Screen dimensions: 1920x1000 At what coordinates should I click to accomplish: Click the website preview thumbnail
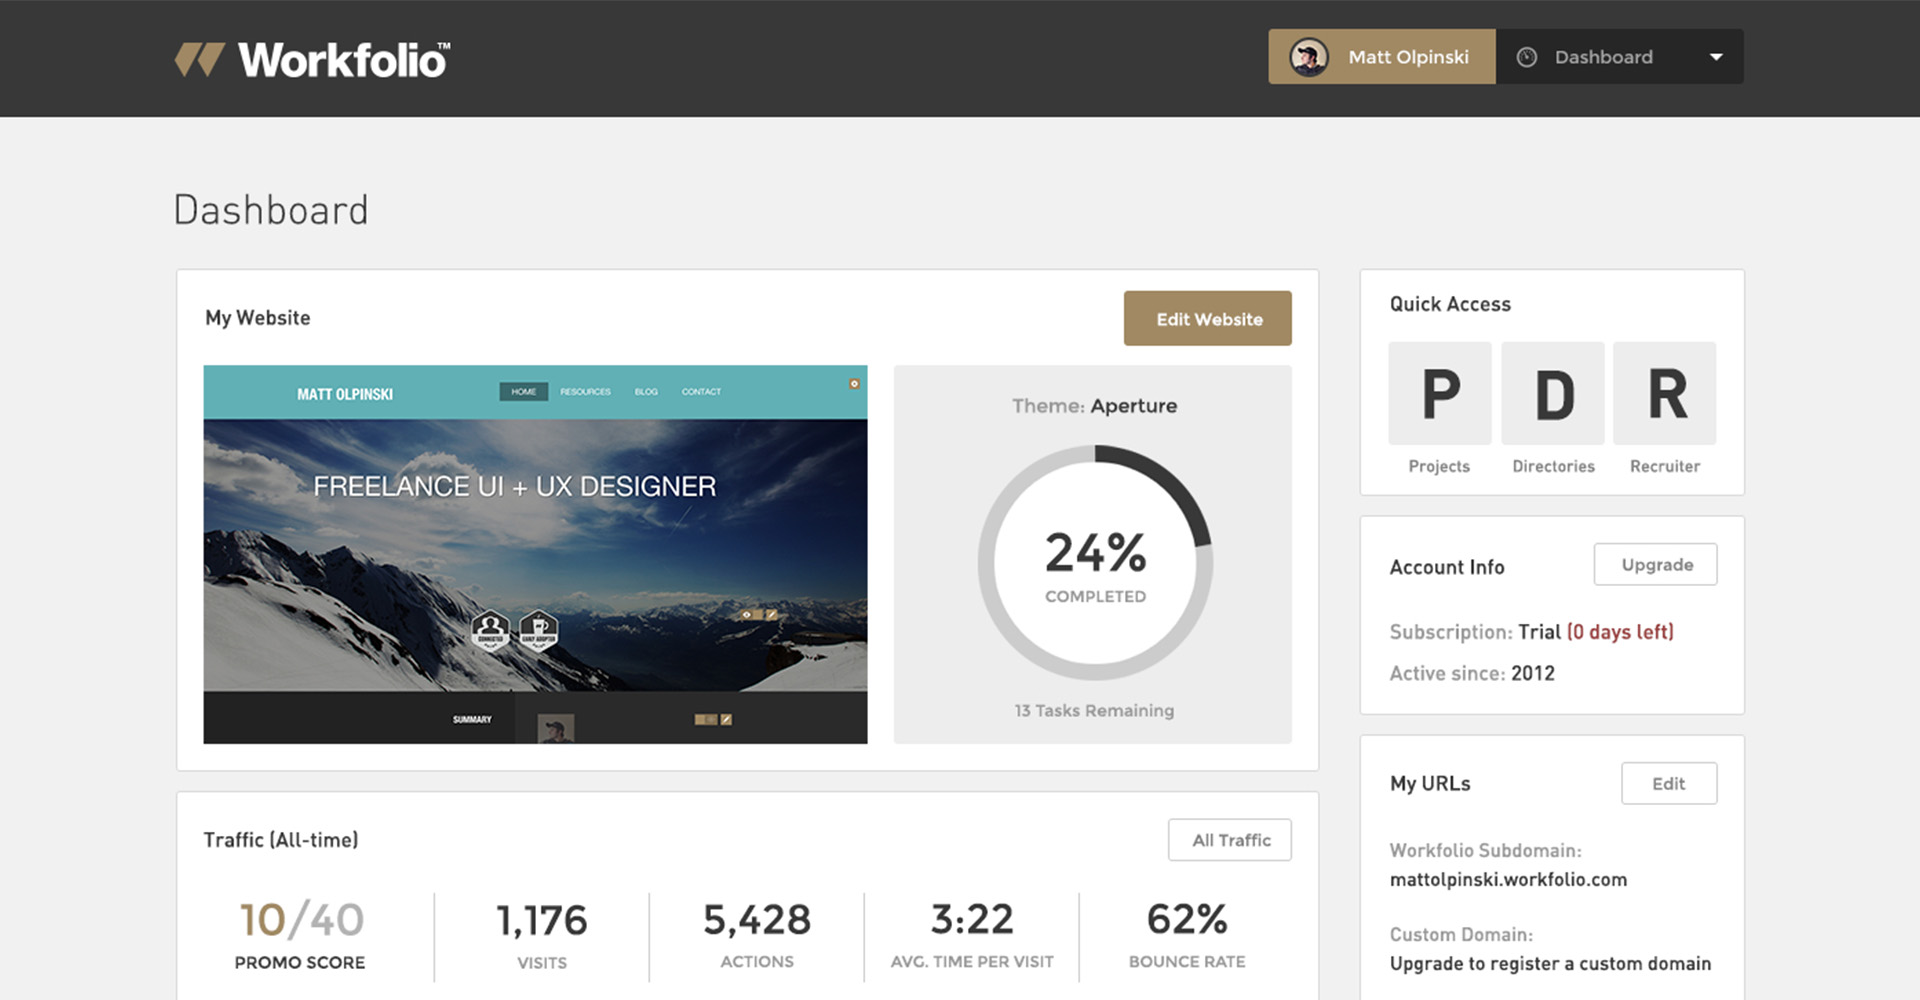(x=535, y=554)
